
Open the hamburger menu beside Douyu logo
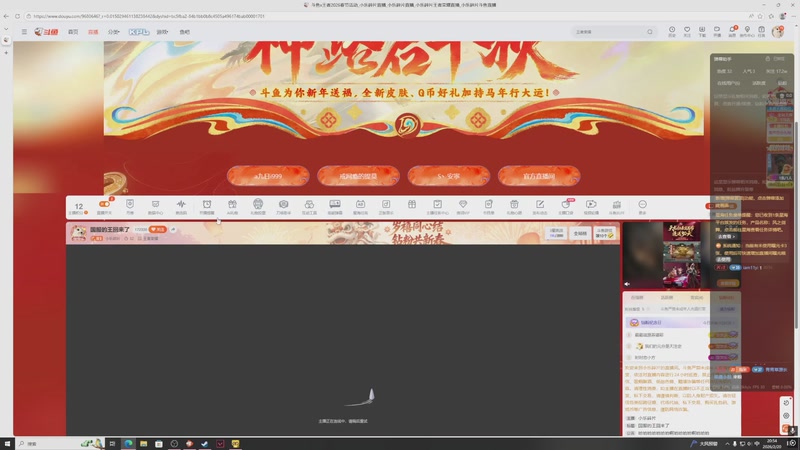(24, 32)
